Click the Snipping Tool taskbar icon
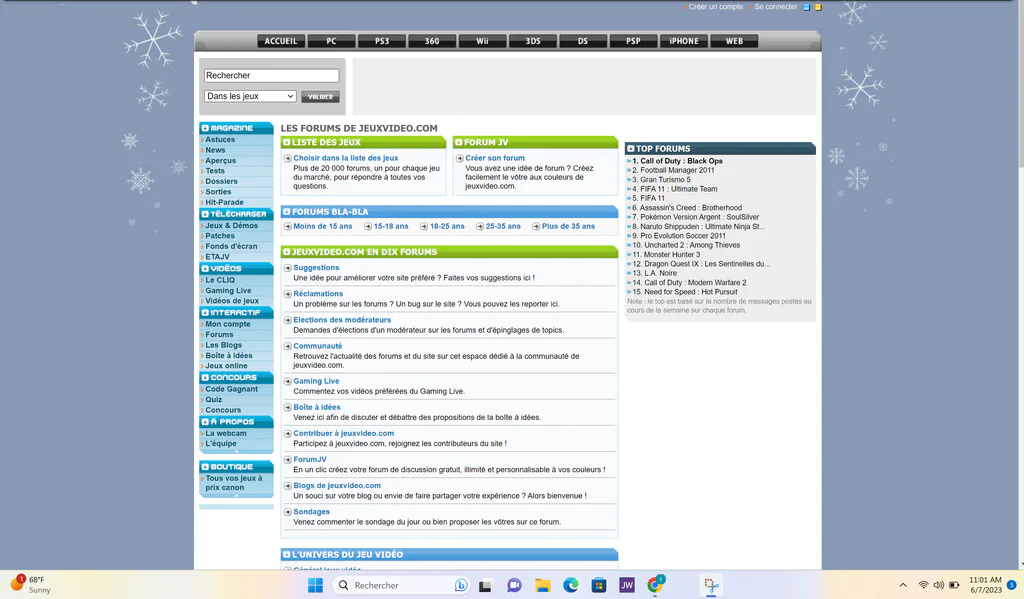 [711, 585]
